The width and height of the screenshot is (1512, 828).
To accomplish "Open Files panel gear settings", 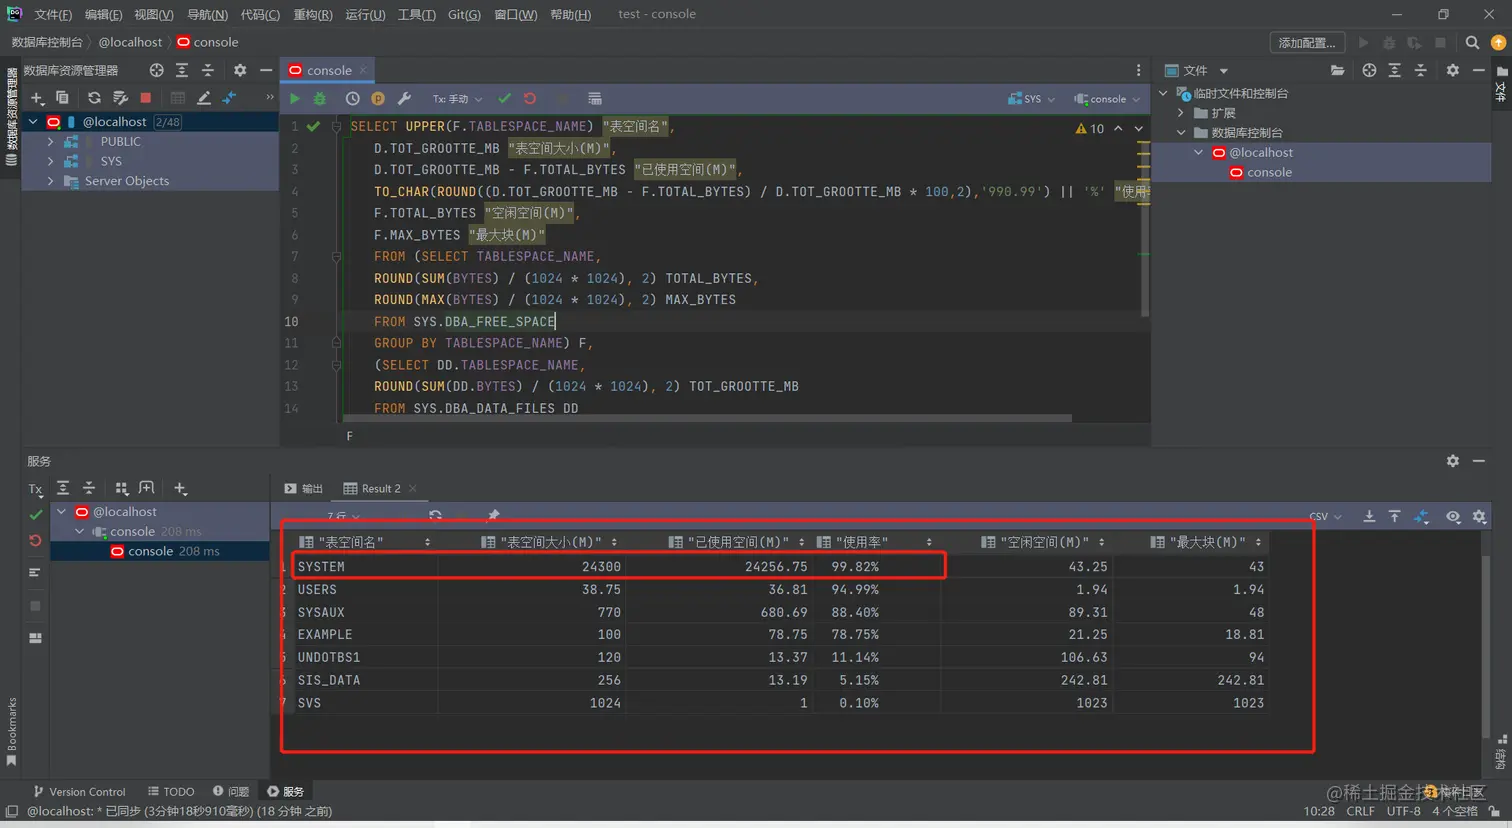I will [1453, 70].
